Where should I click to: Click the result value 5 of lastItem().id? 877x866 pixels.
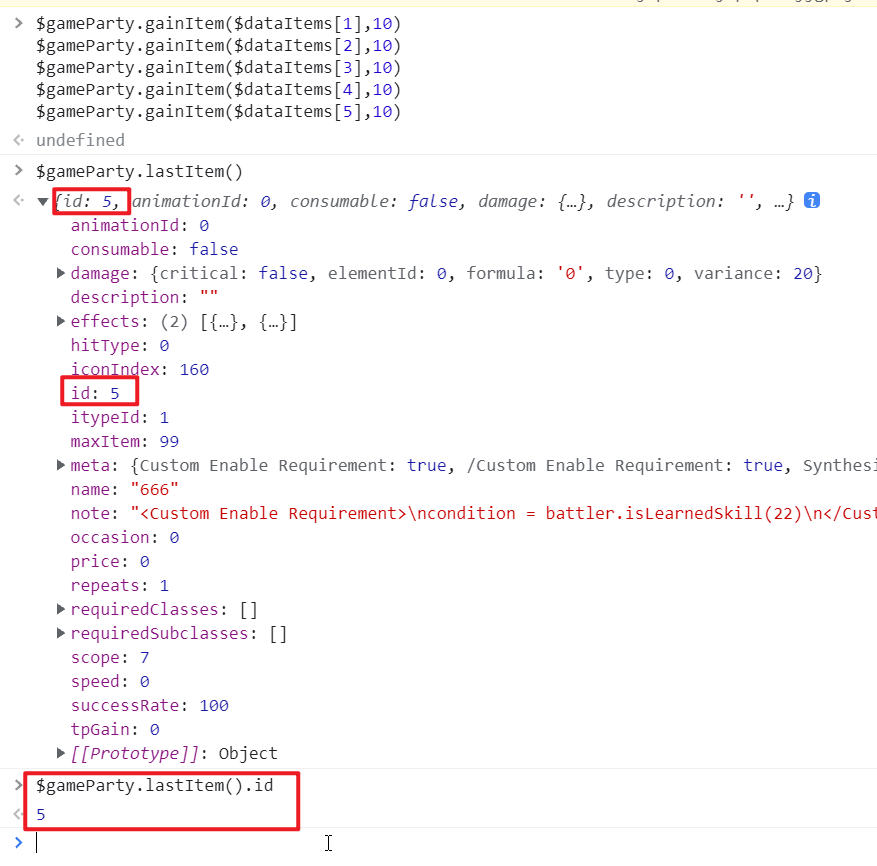[x=41, y=815]
